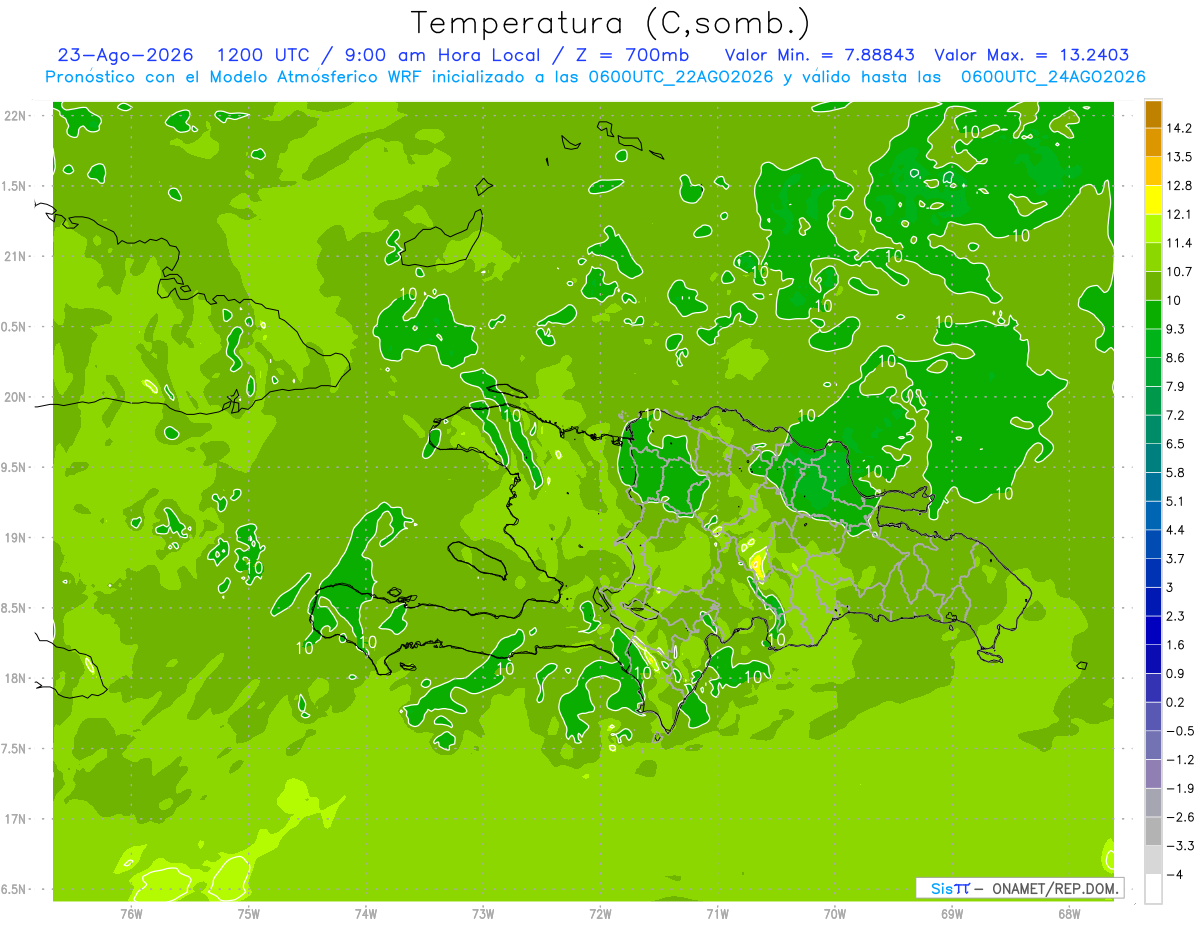Click the colorbar value "10.7"

click(1180, 272)
